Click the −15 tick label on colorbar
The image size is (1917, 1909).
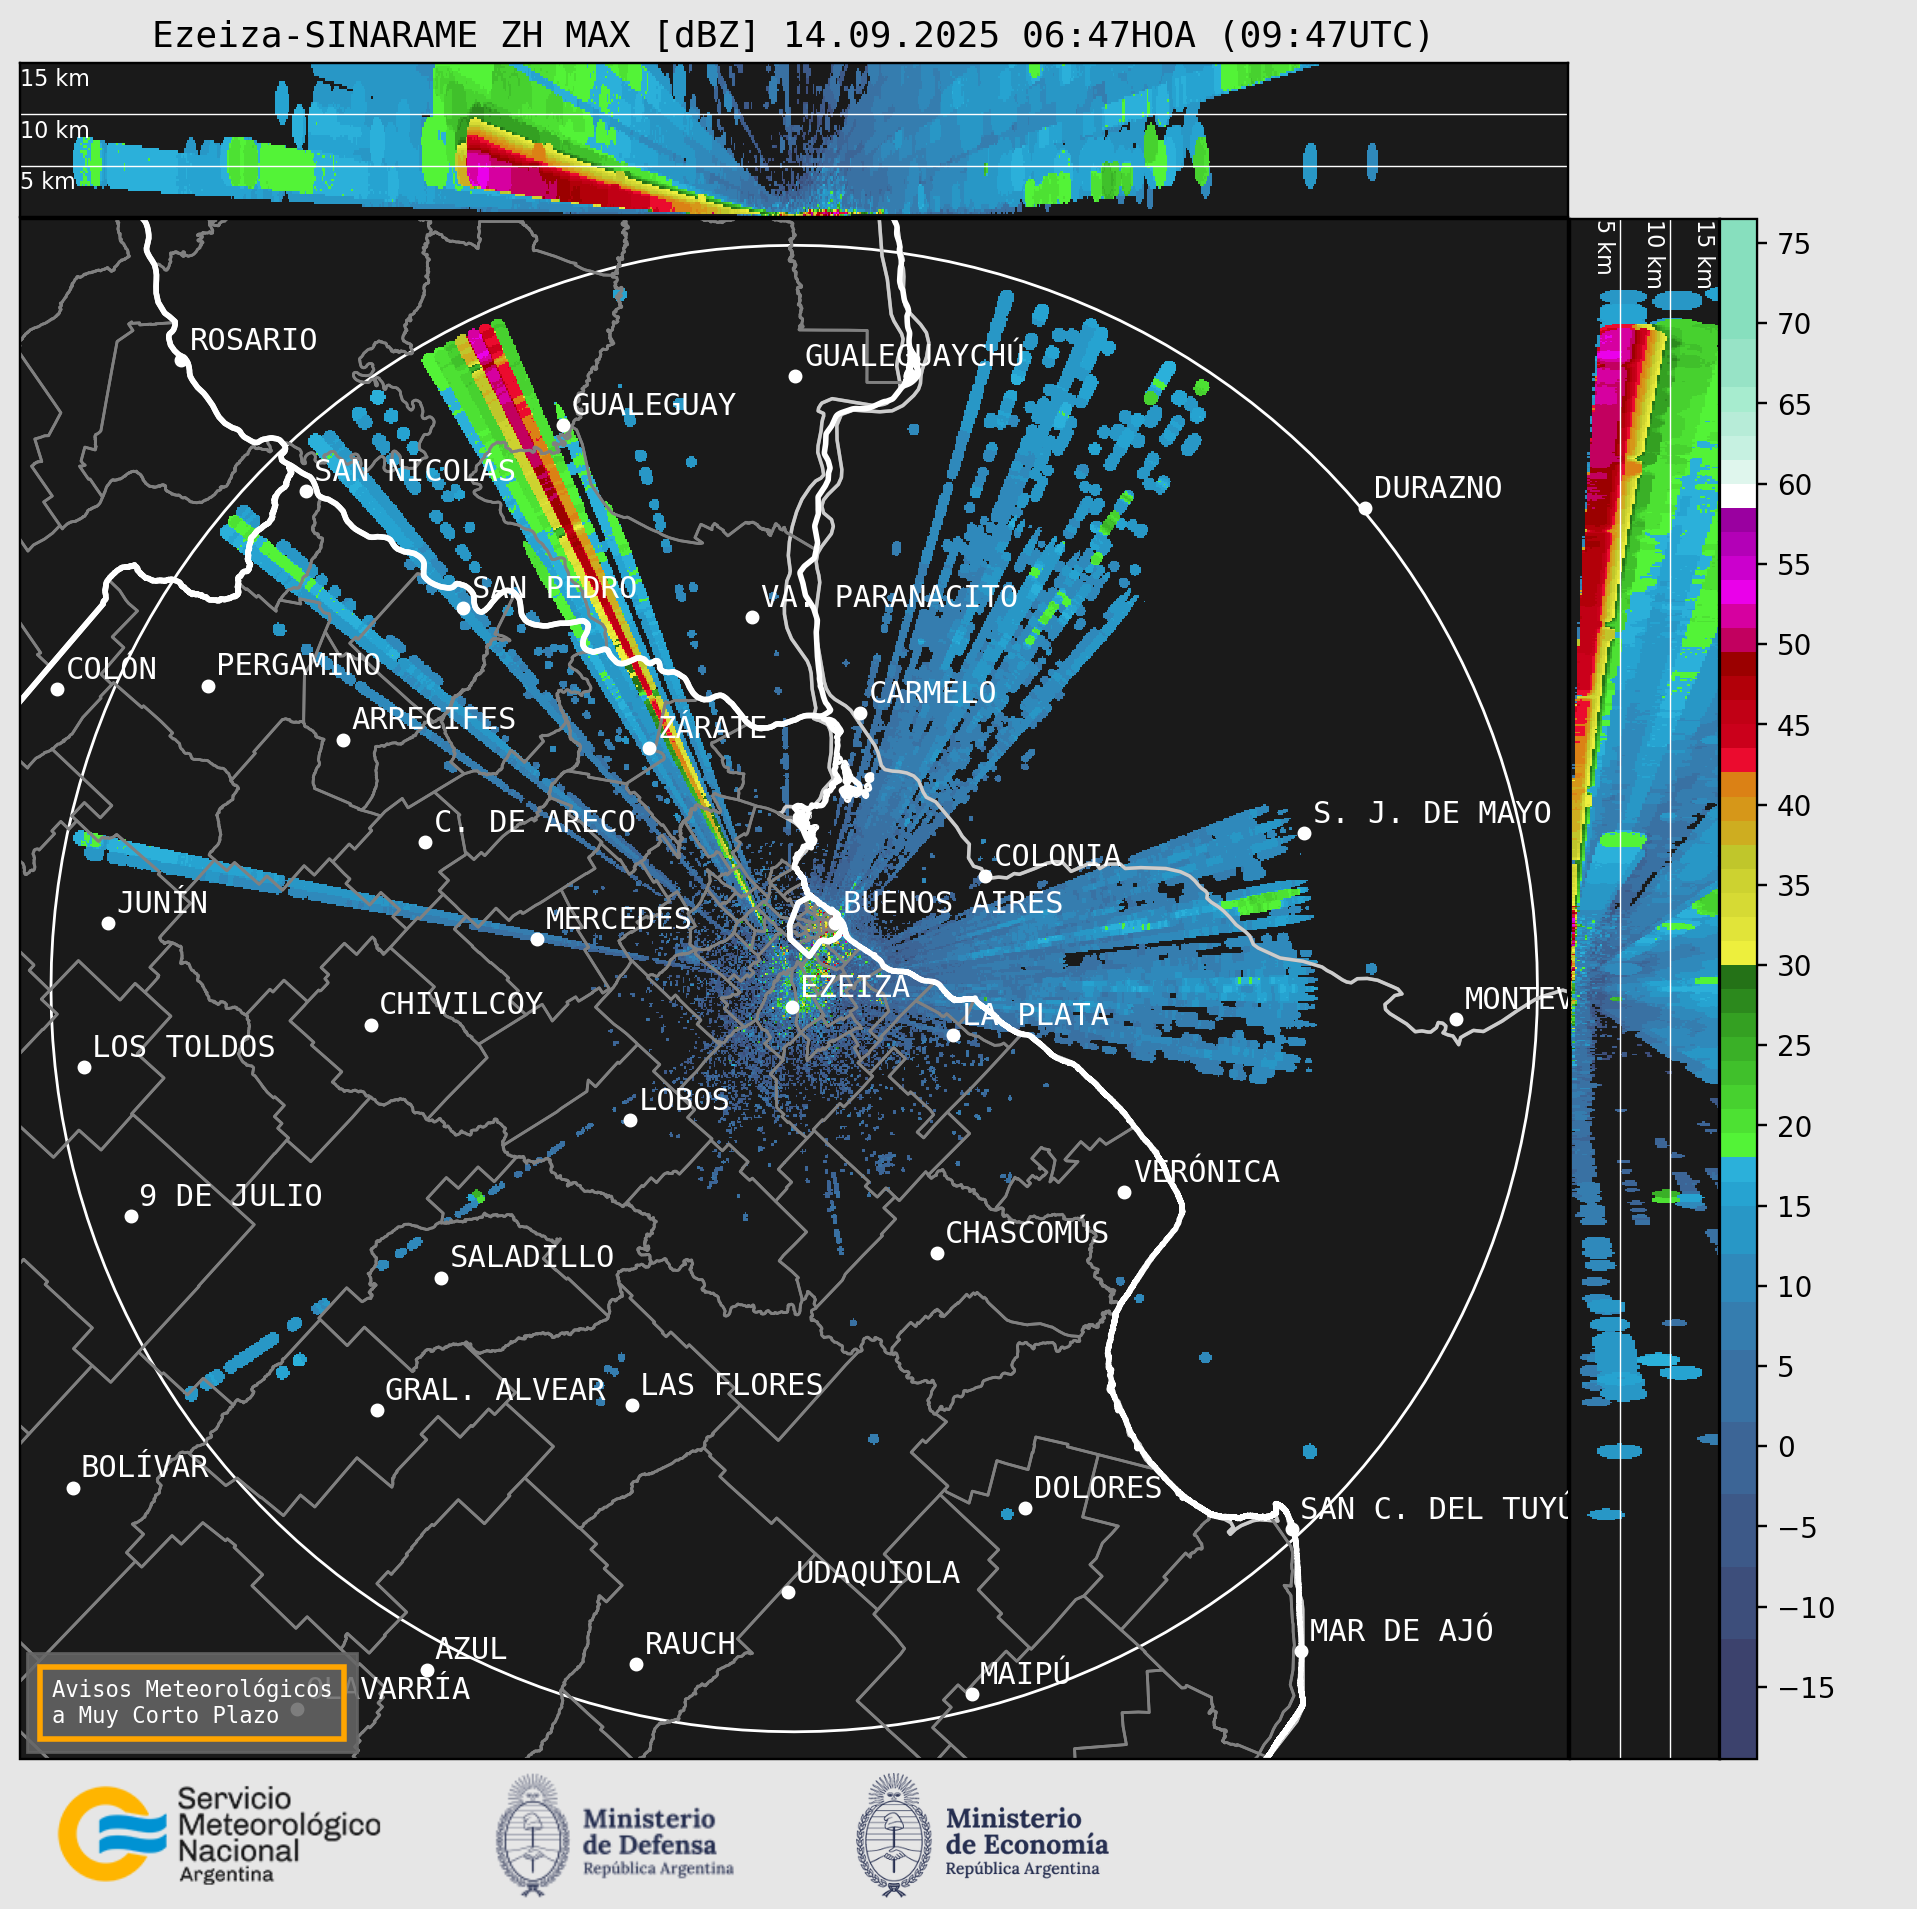click(x=1806, y=1689)
